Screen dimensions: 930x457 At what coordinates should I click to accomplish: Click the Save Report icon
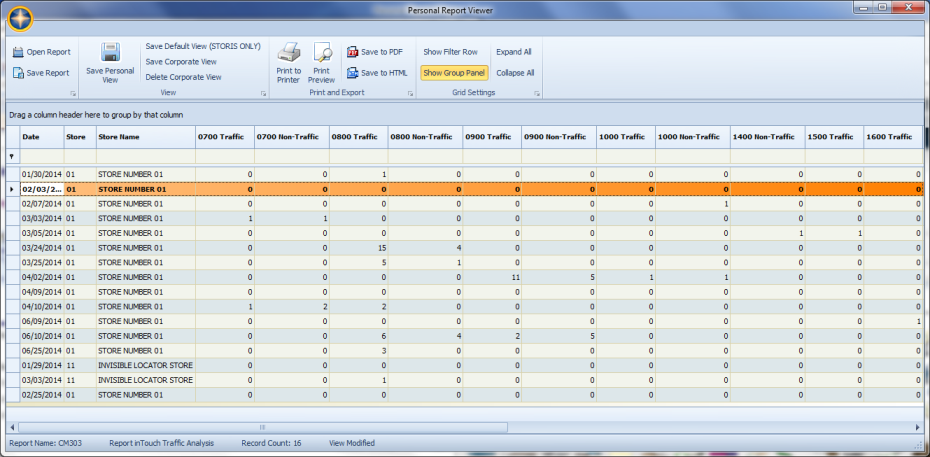click(x=19, y=73)
